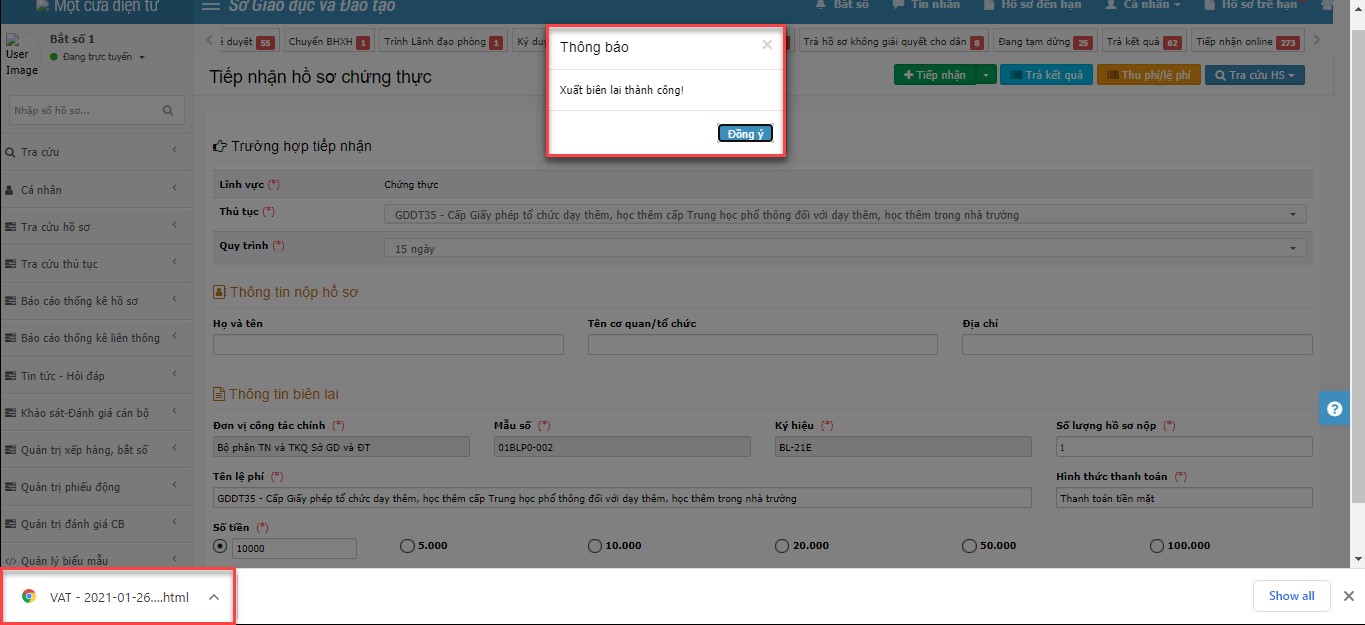Open the Cá nhân top menu

pos(1142,5)
